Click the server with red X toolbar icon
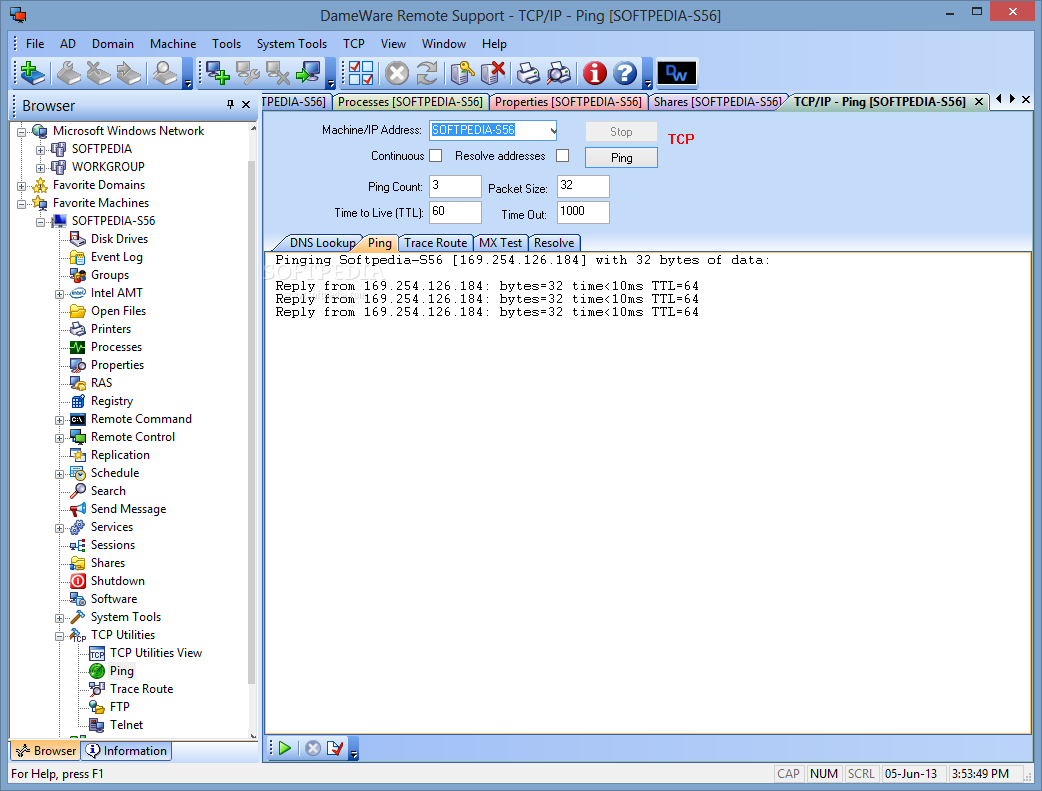This screenshot has height=791, width=1042. coord(492,73)
